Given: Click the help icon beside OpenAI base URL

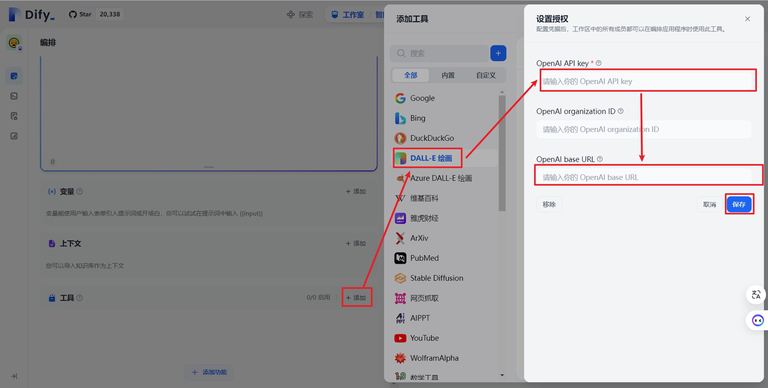Looking at the screenshot, I should click(x=600, y=159).
